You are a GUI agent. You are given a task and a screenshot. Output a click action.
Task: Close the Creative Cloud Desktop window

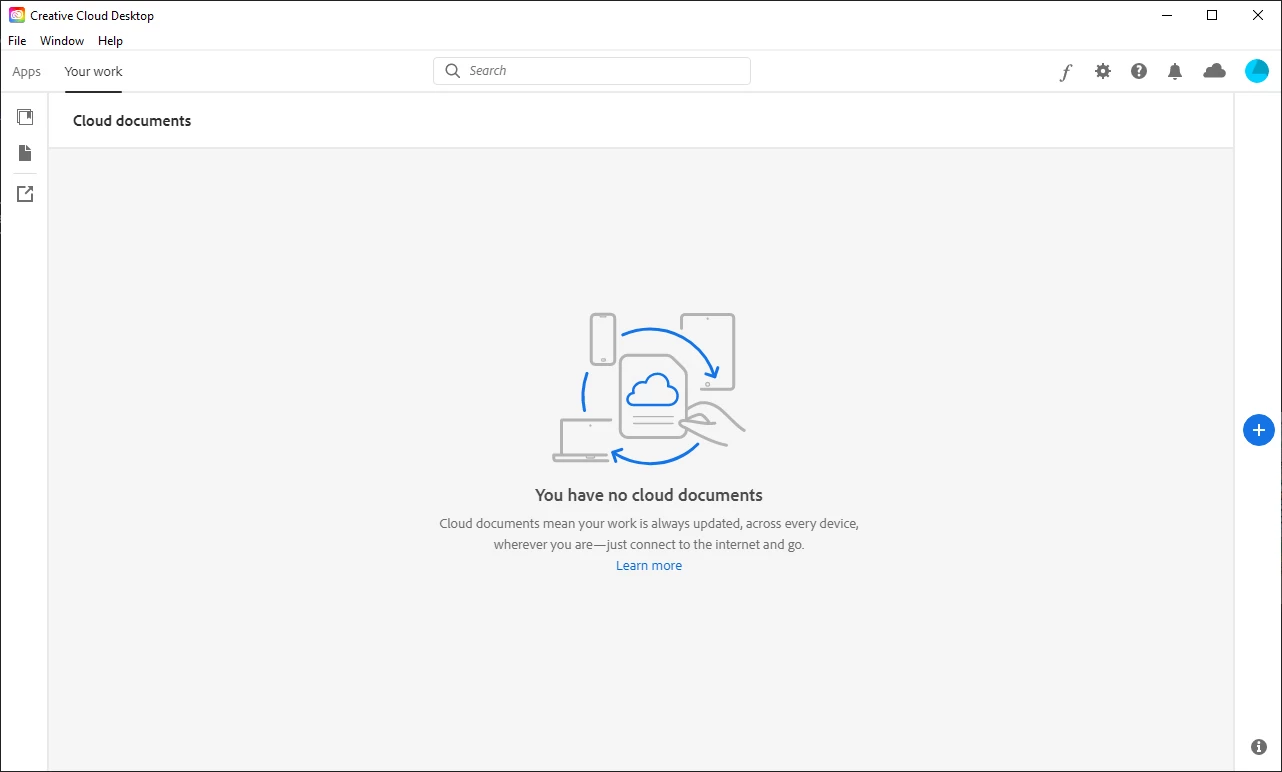(x=1258, y=15)
